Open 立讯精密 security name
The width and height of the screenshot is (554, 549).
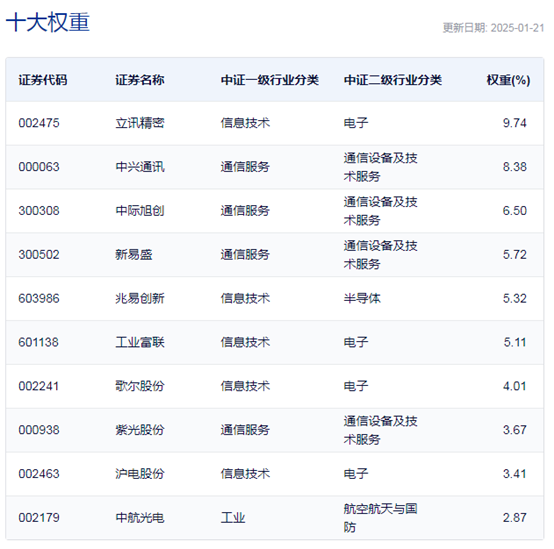point(140,123)
